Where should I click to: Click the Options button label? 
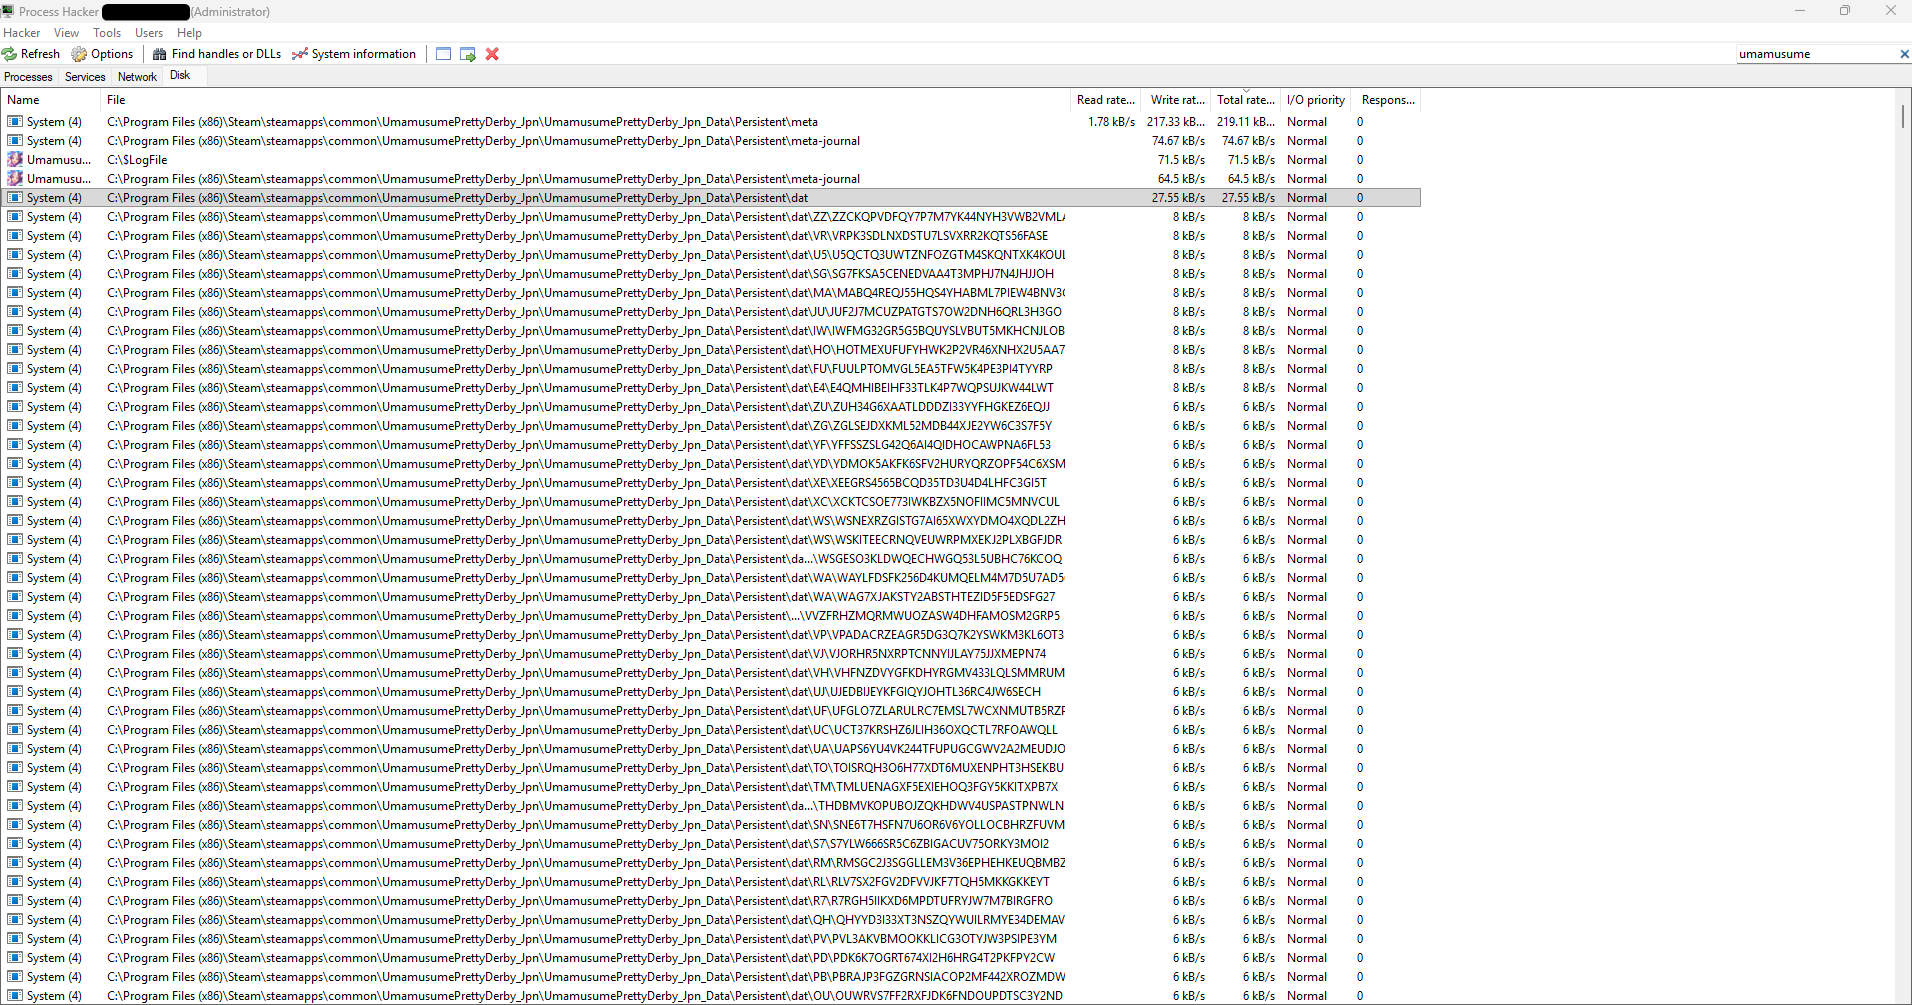tap(112, 54)
